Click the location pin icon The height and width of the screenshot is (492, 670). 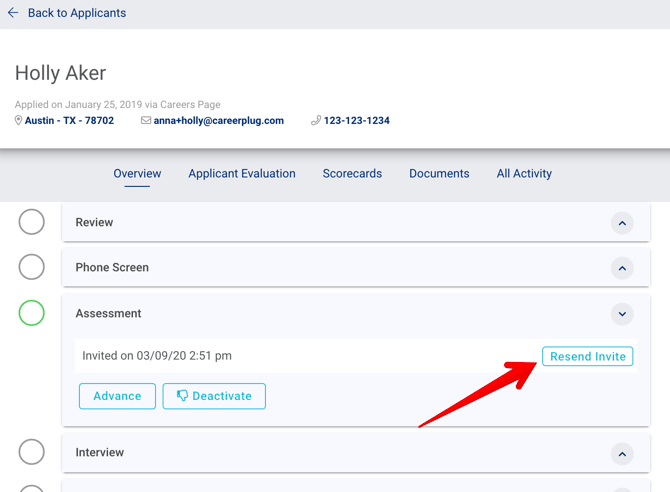tap(18, 121)
